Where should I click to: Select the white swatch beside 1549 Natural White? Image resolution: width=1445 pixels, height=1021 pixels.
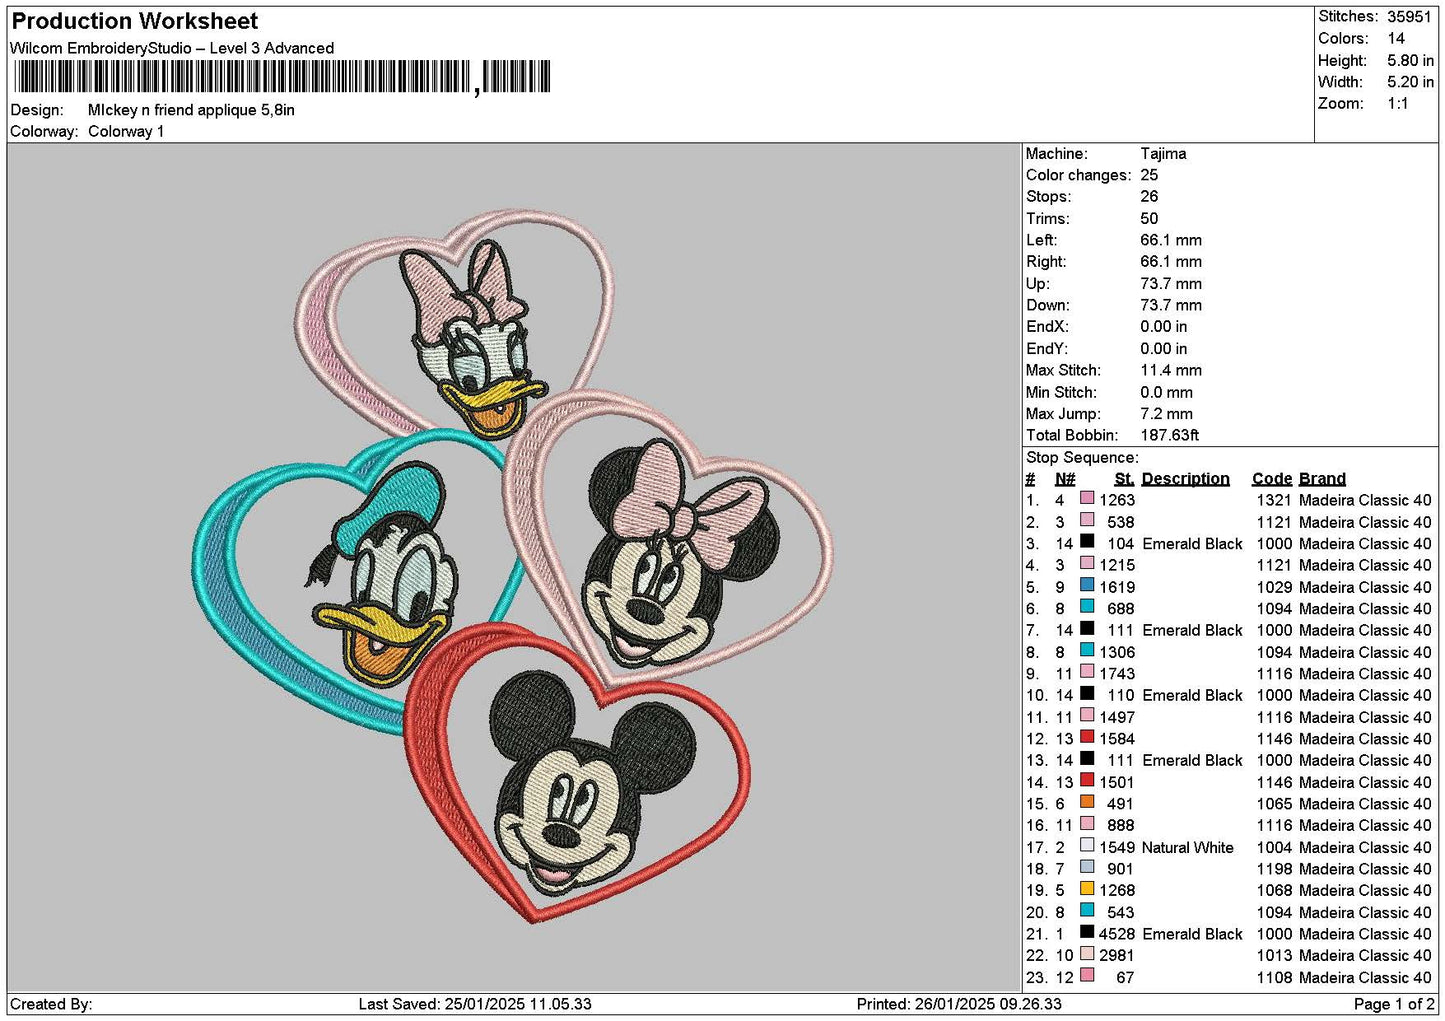1087,845
